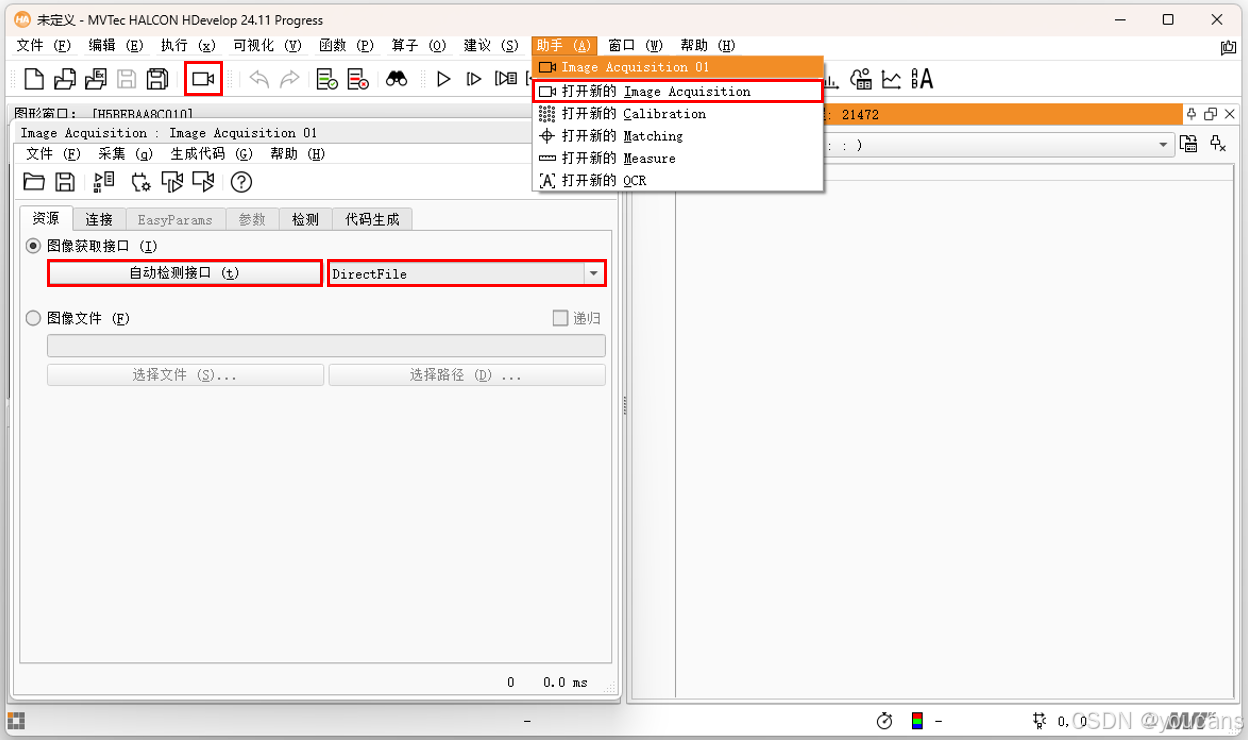Switch to the 代码生成 tab

(372, 219)
